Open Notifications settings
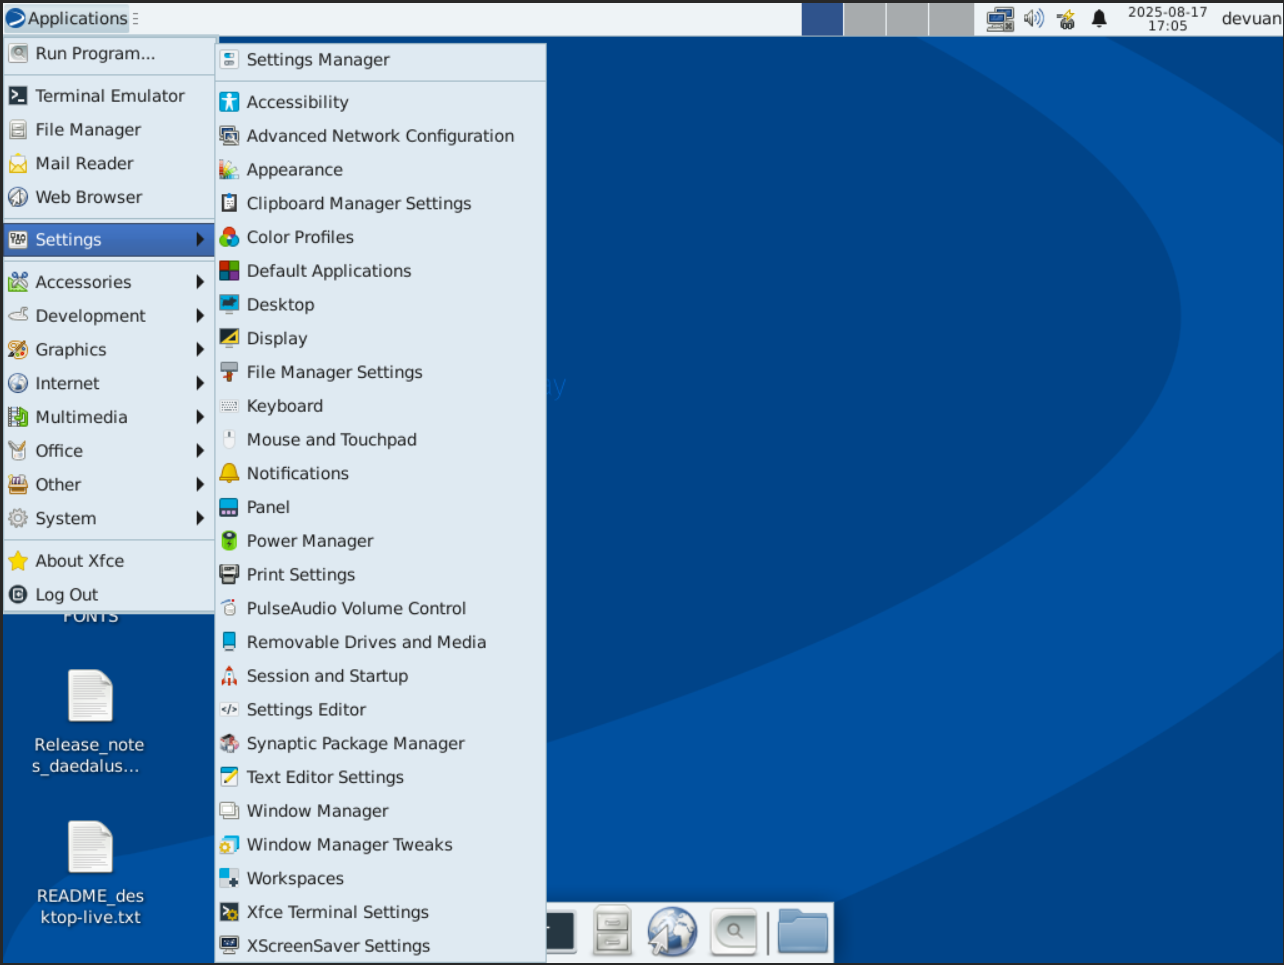This screenshot has height=965, width=1284. click(x=381, y=474)
